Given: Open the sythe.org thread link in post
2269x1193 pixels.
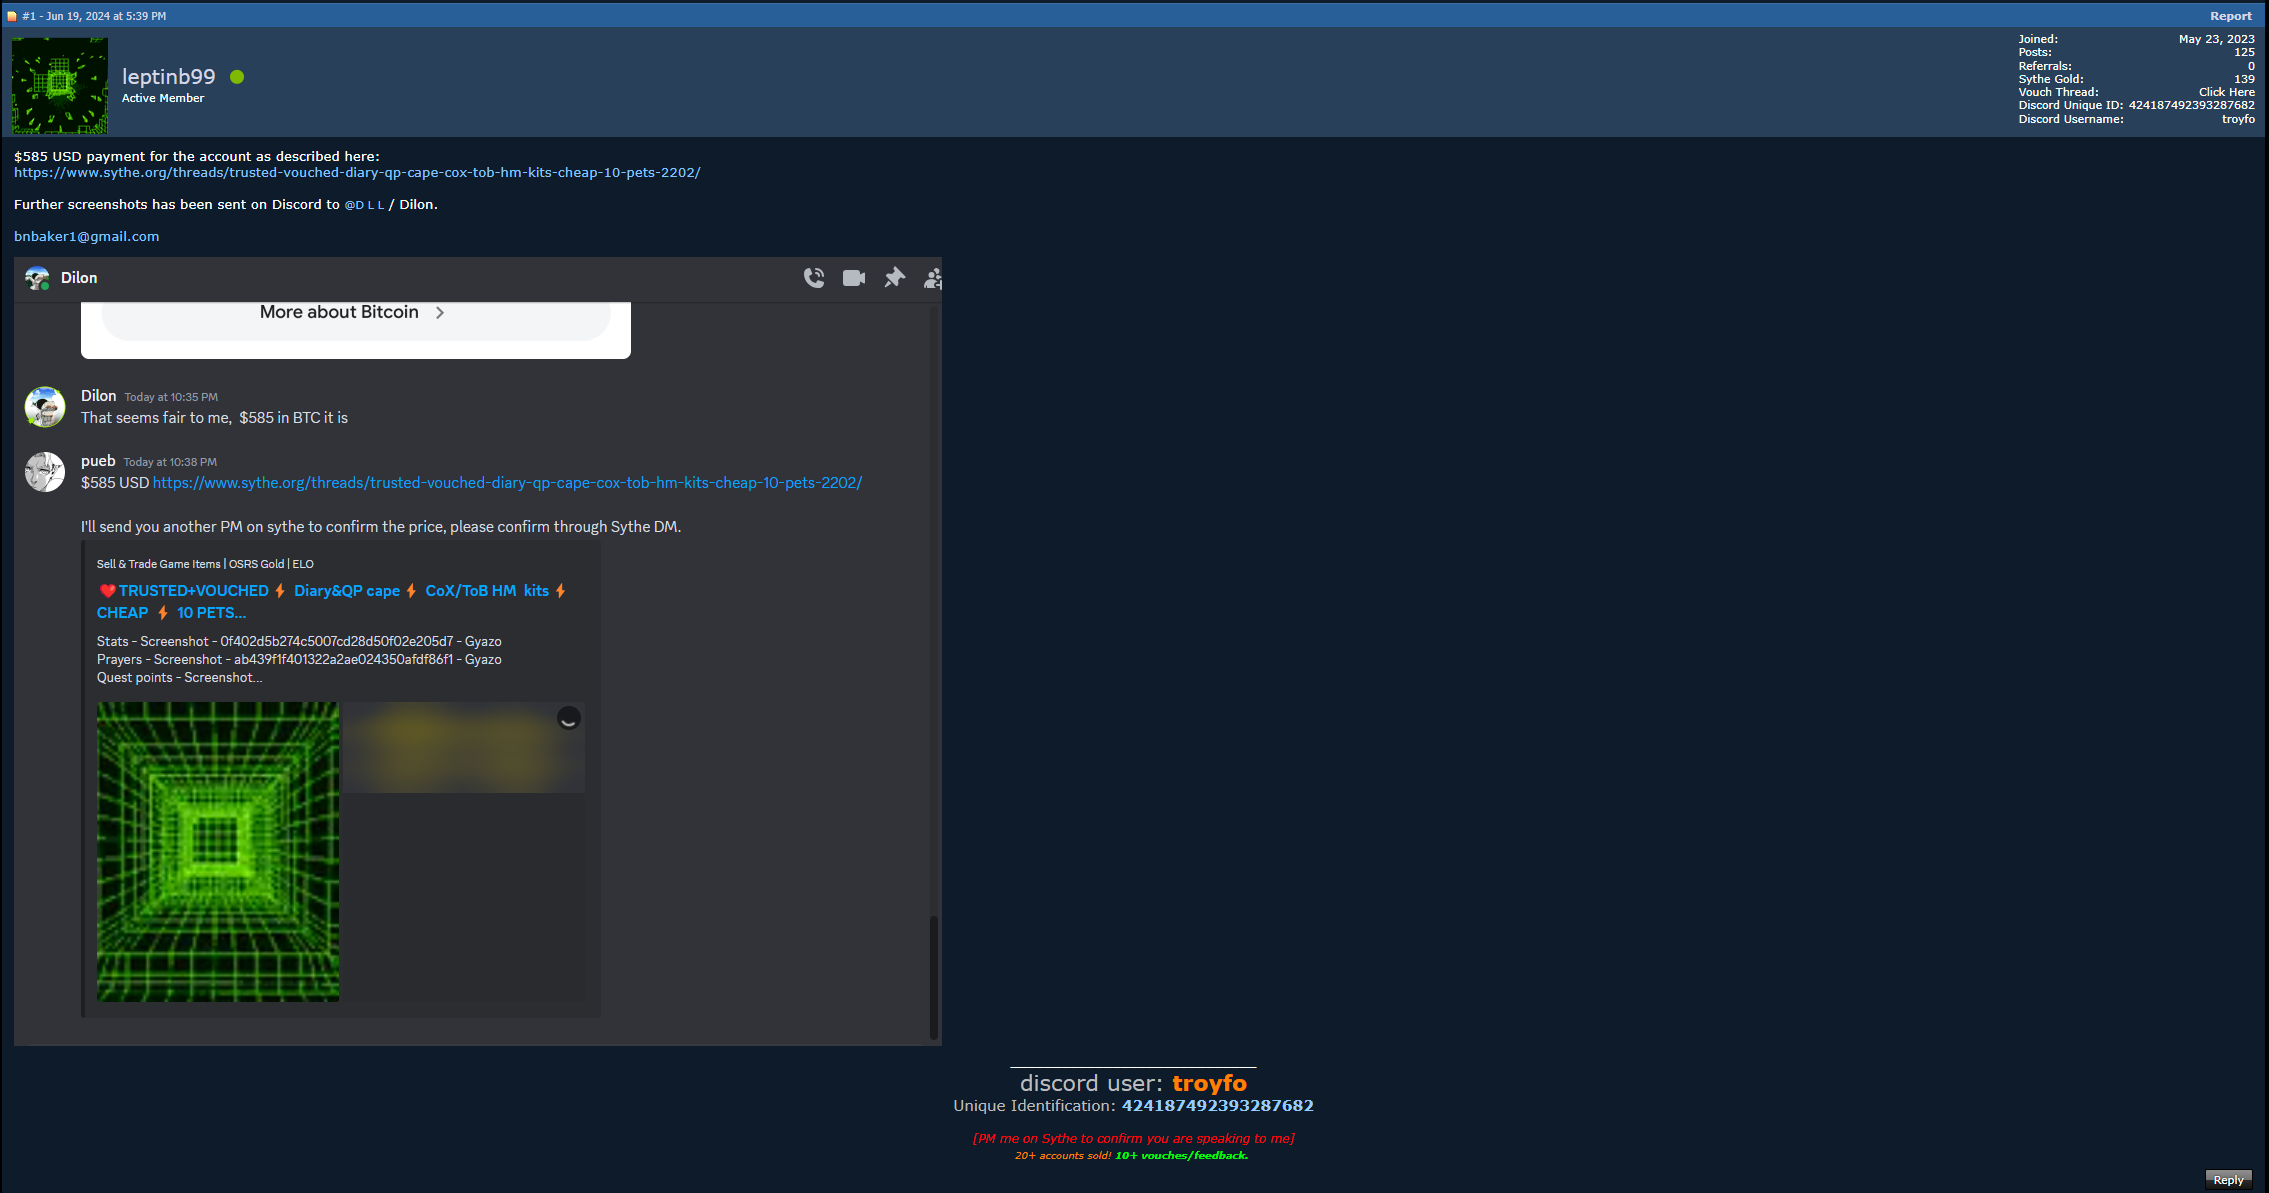Looking at the screenshot, I should tap(357, 173).
